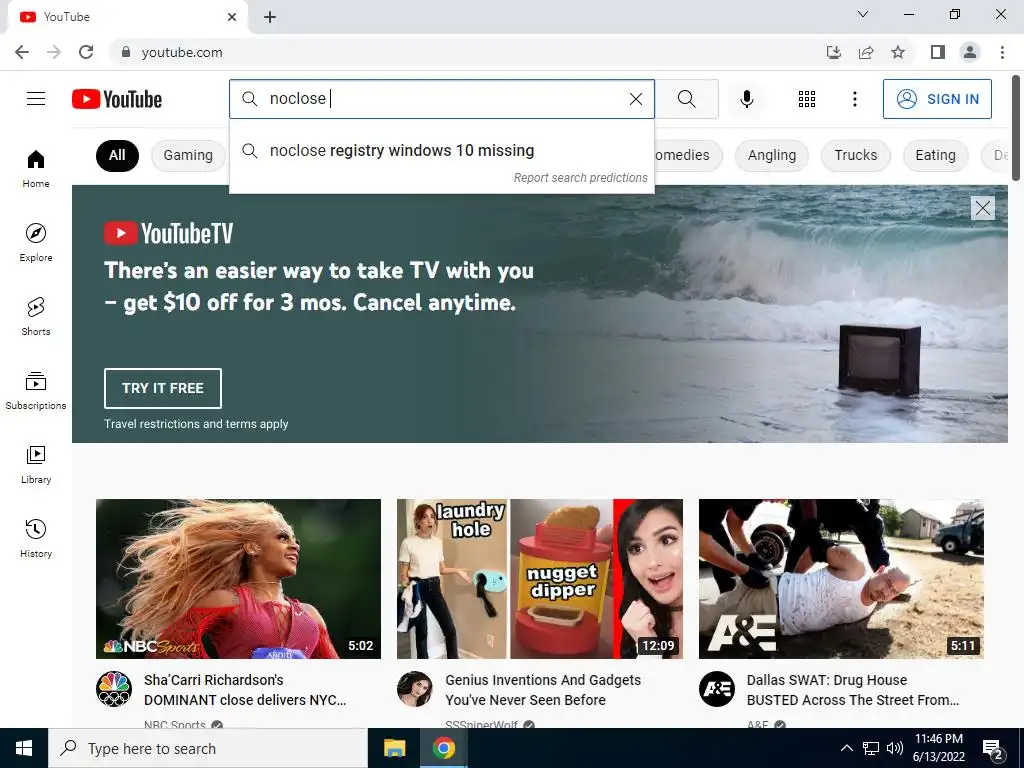Click TRY IT FREE button
Screen dimensions: 1024x768
pyautogui.click(x=163, y=388)
